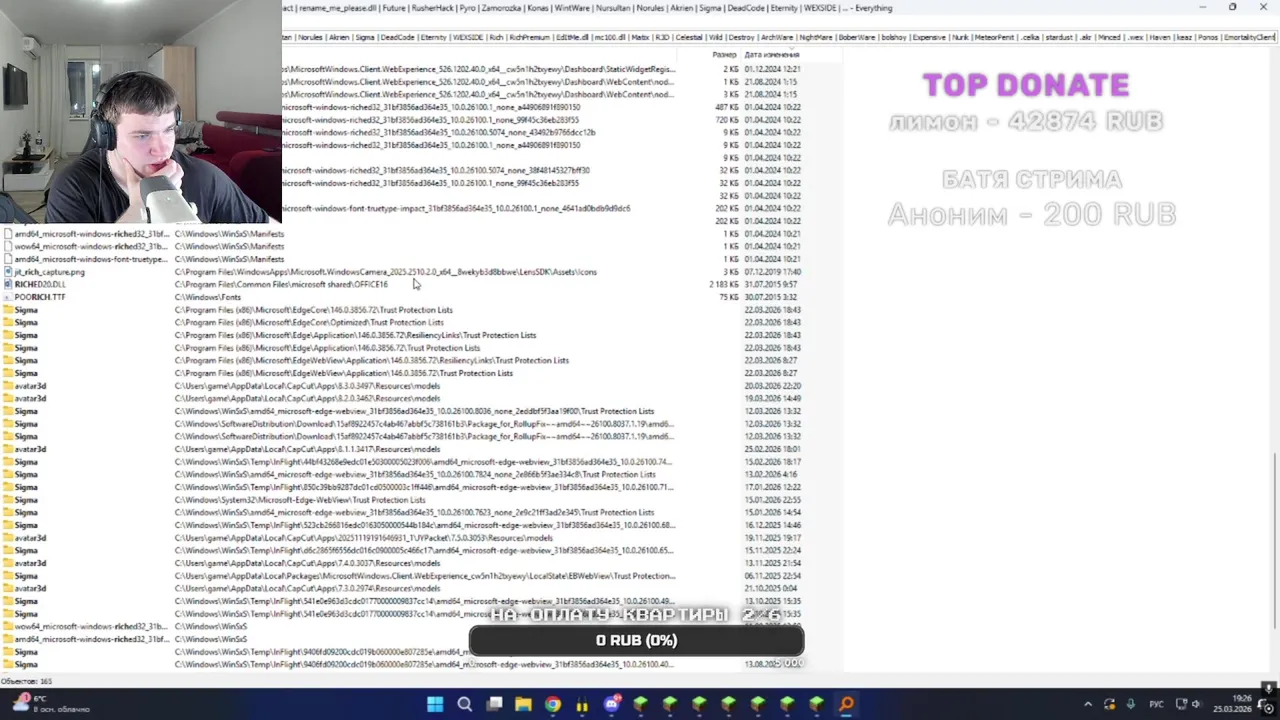
Task: Click status bar text Объектов: 365
Action: tap(26, 681)
